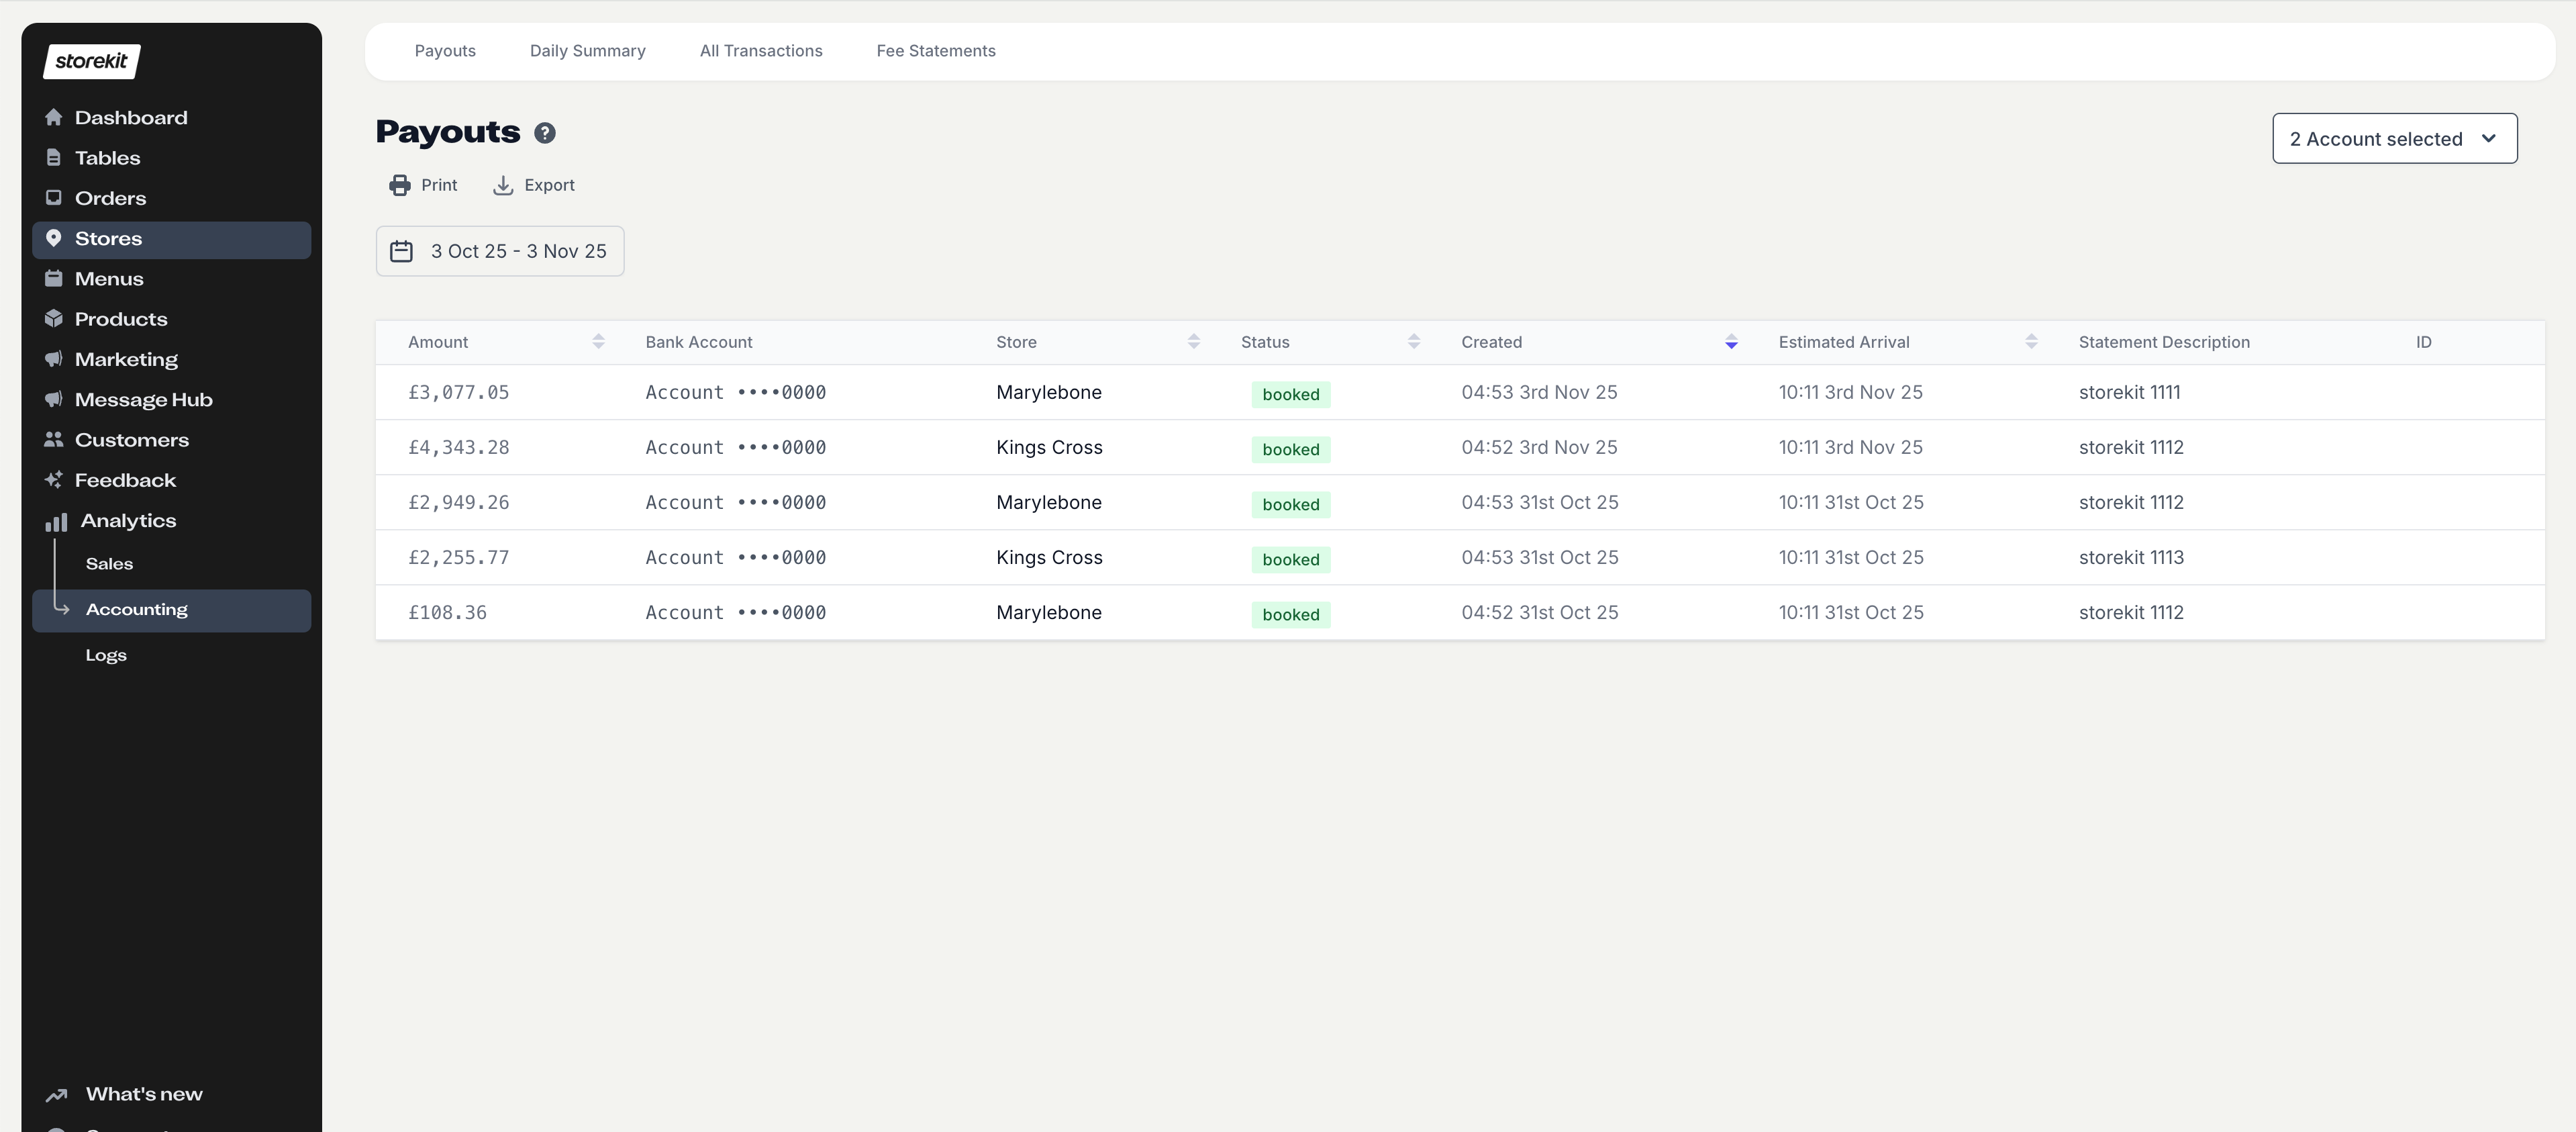Click the calendar icon in the date range field

pos(401,251)
